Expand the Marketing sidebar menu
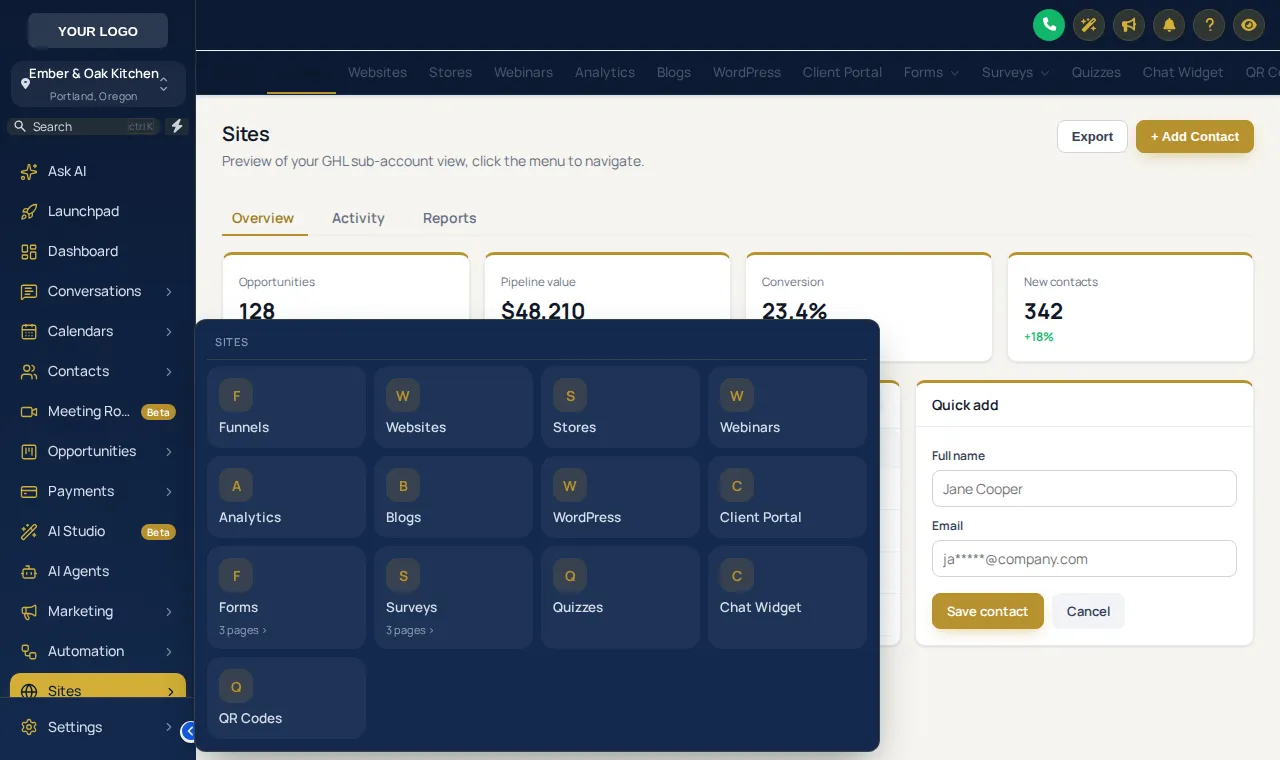Viewport: 1280px width, 760px height. pos(98,611)
